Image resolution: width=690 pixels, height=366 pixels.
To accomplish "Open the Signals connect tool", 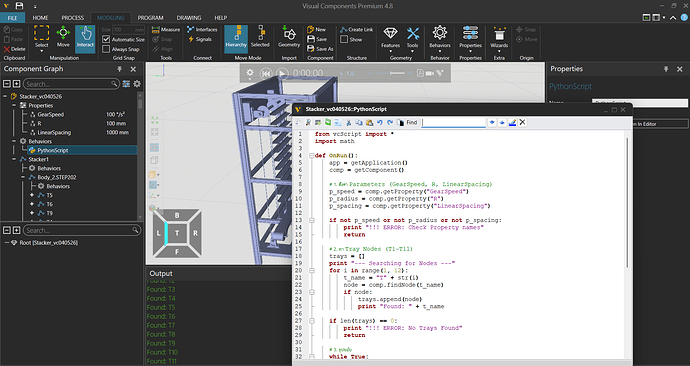I will 200,39.
